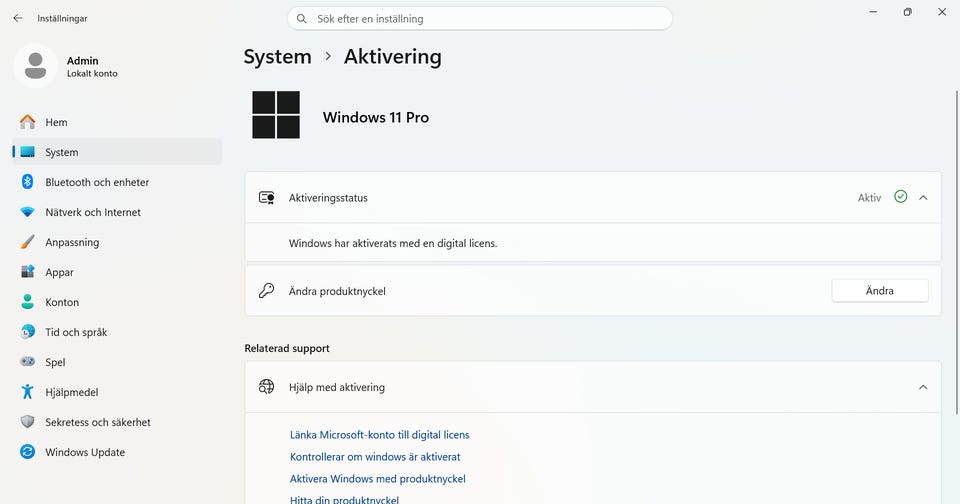Click the Hjälp med aktivering globe icon
Image resolution: width=960 pixels, height=504 pixels.
click(266, 386)
